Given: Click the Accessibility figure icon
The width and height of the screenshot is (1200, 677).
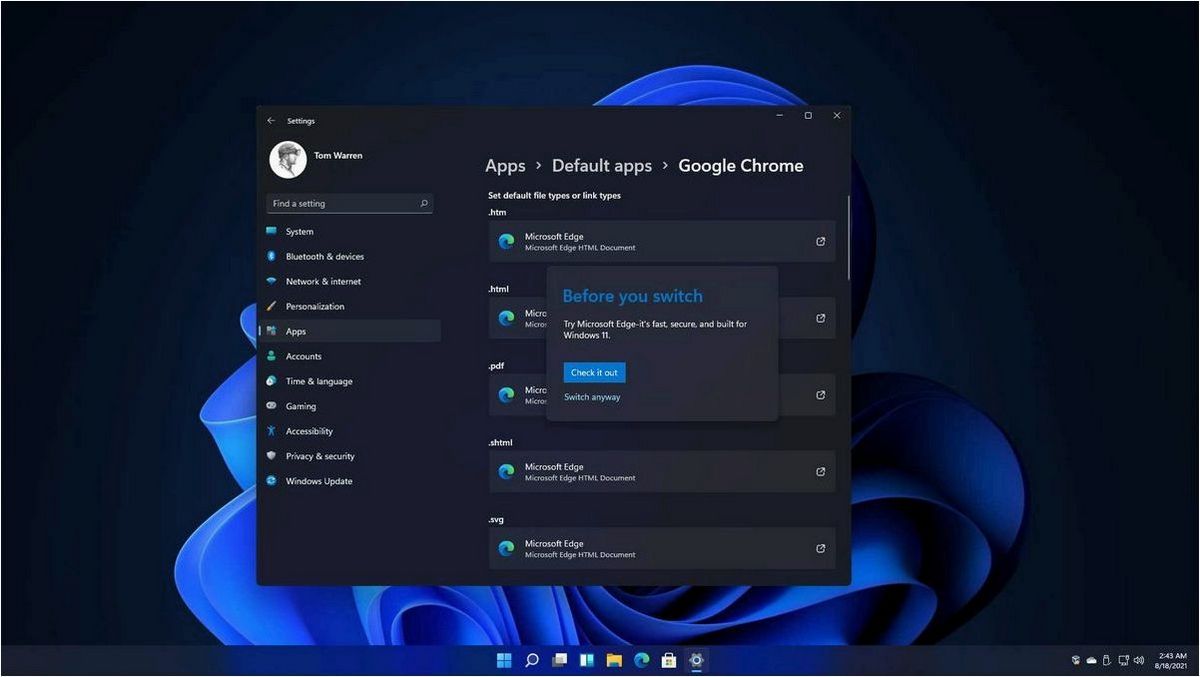Looking at the screenshot, I should 271,431.
